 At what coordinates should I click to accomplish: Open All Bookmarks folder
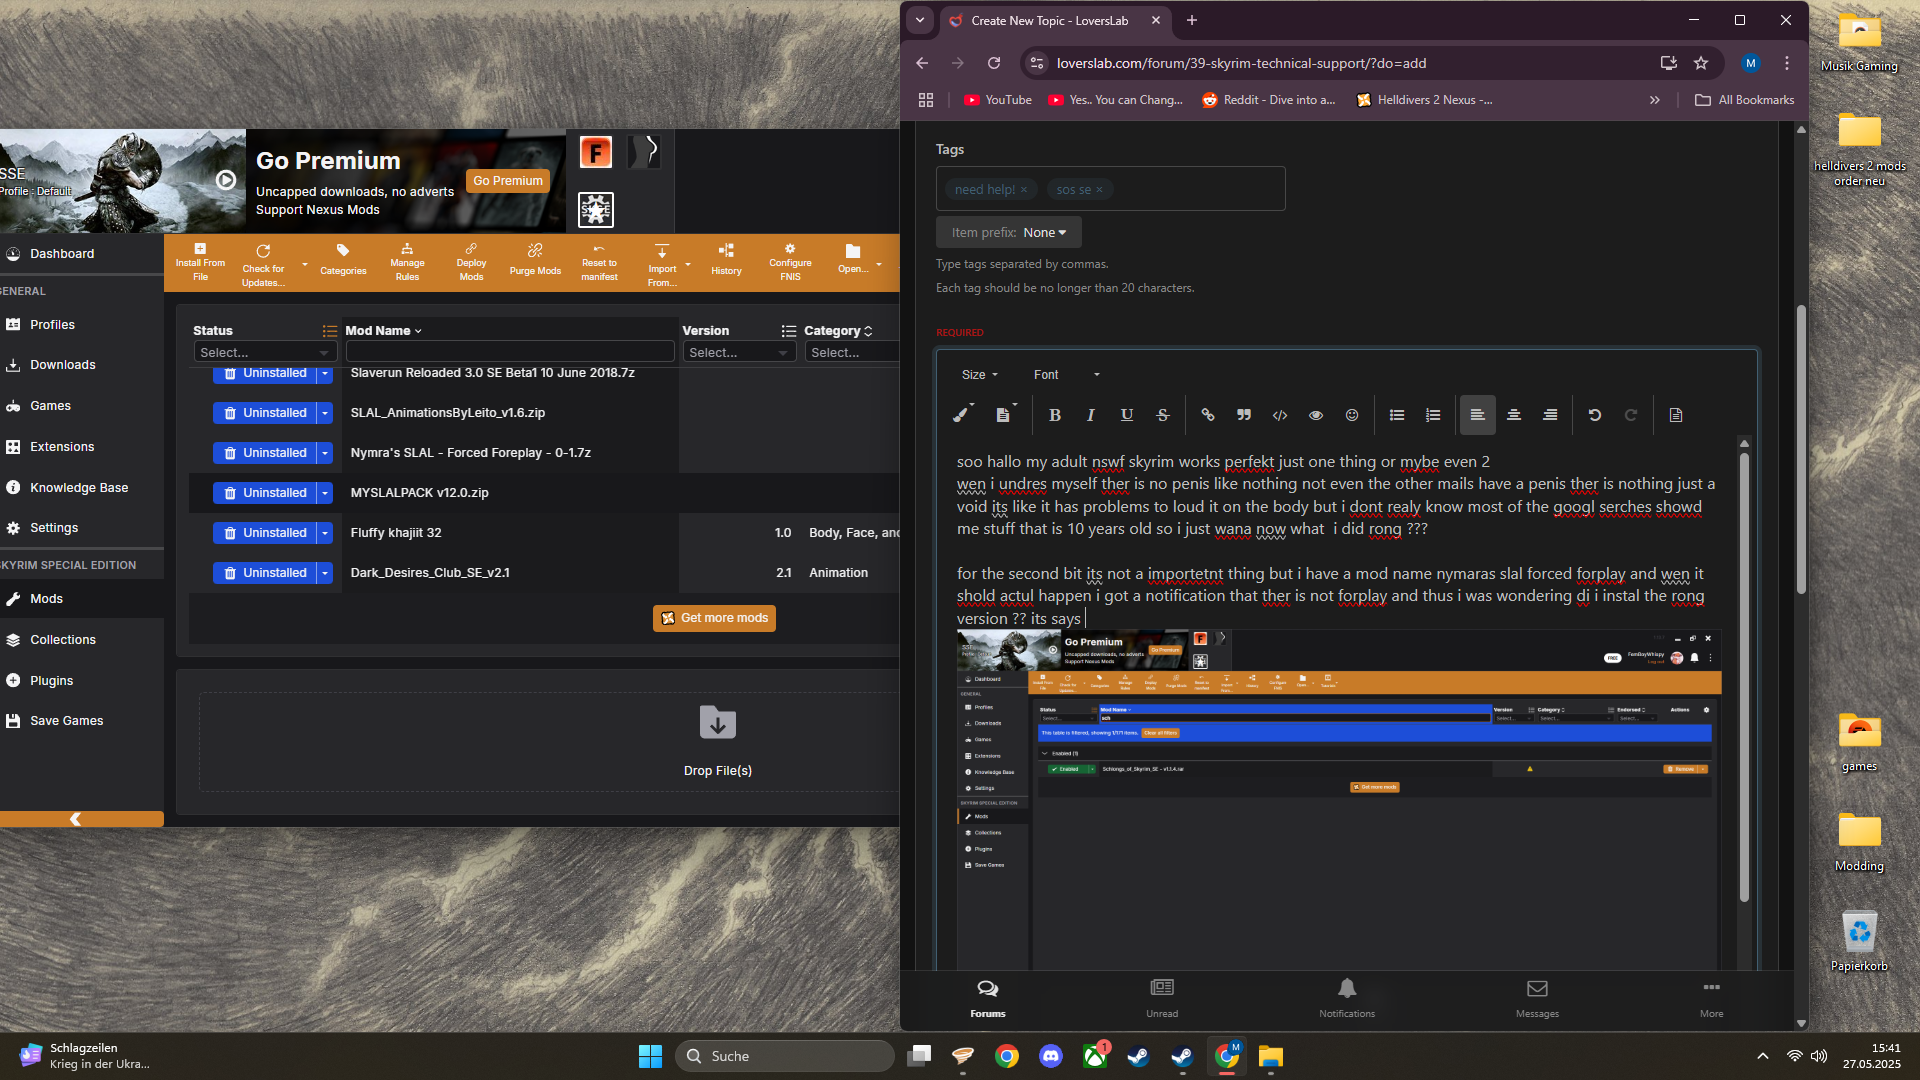click(1745, 100)
